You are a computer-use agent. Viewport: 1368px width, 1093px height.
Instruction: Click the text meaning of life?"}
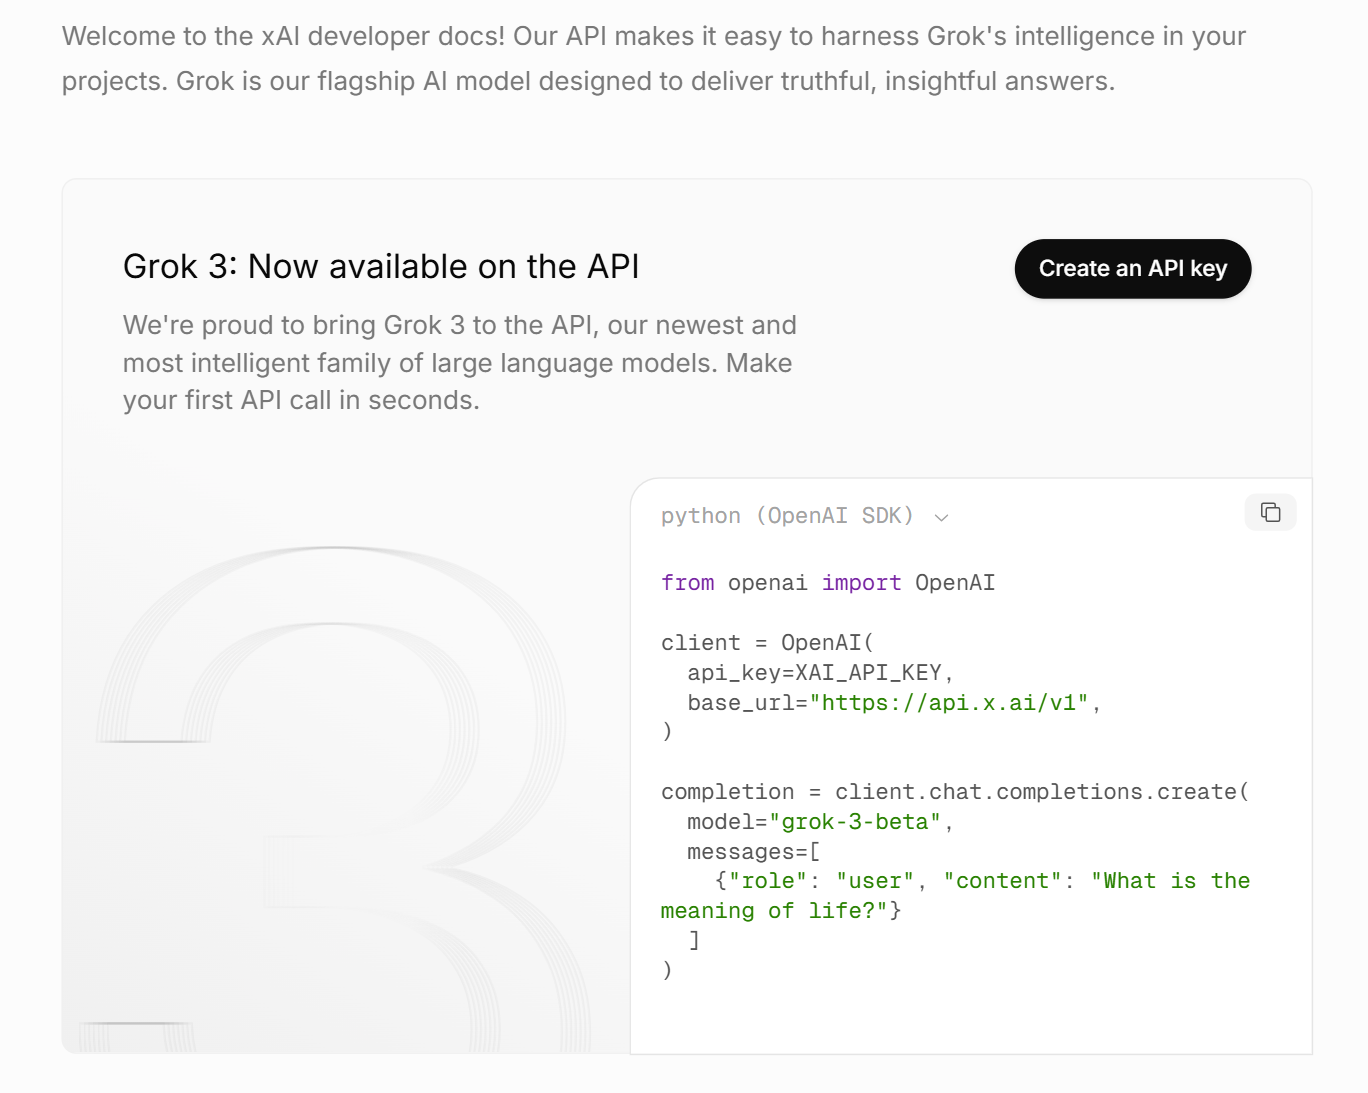click(781, 911)
